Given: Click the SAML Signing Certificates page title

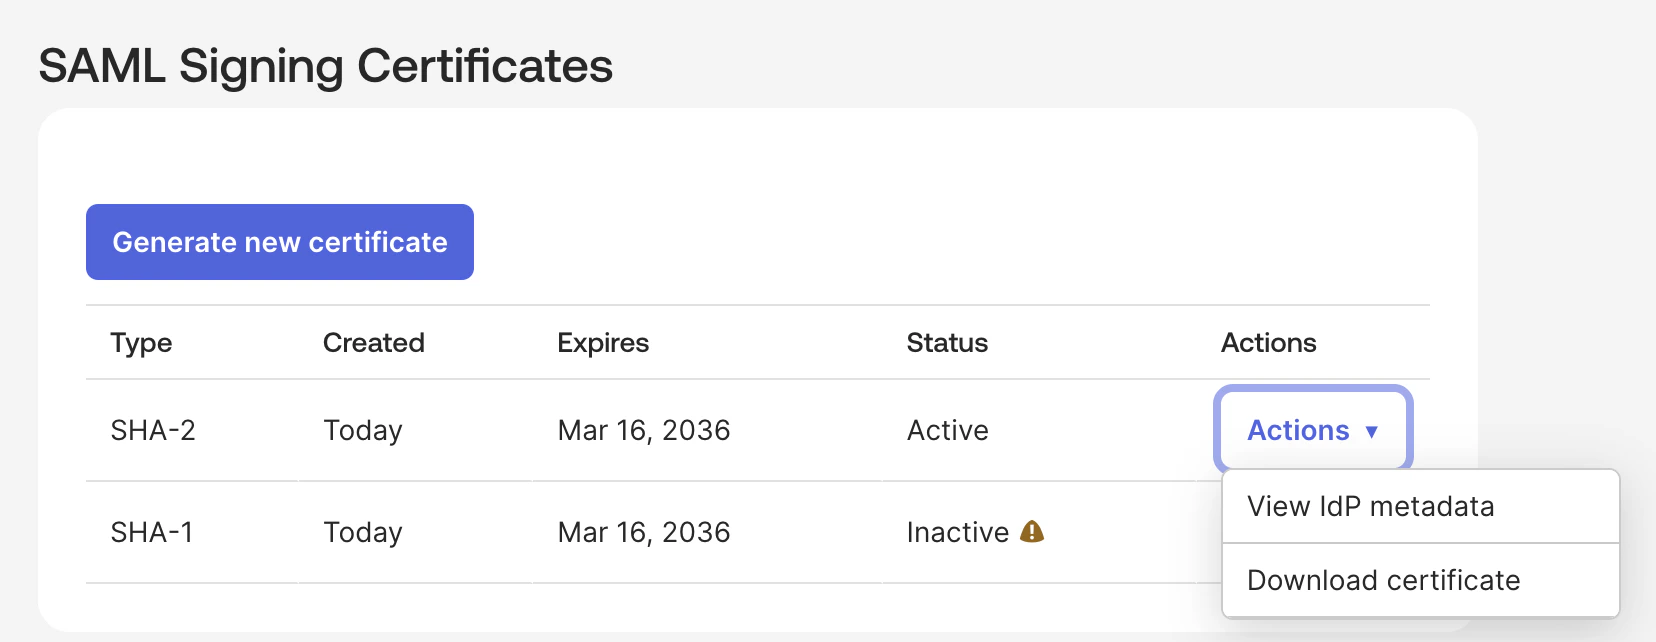Looking at the screenshot, I should click(326, 66).
